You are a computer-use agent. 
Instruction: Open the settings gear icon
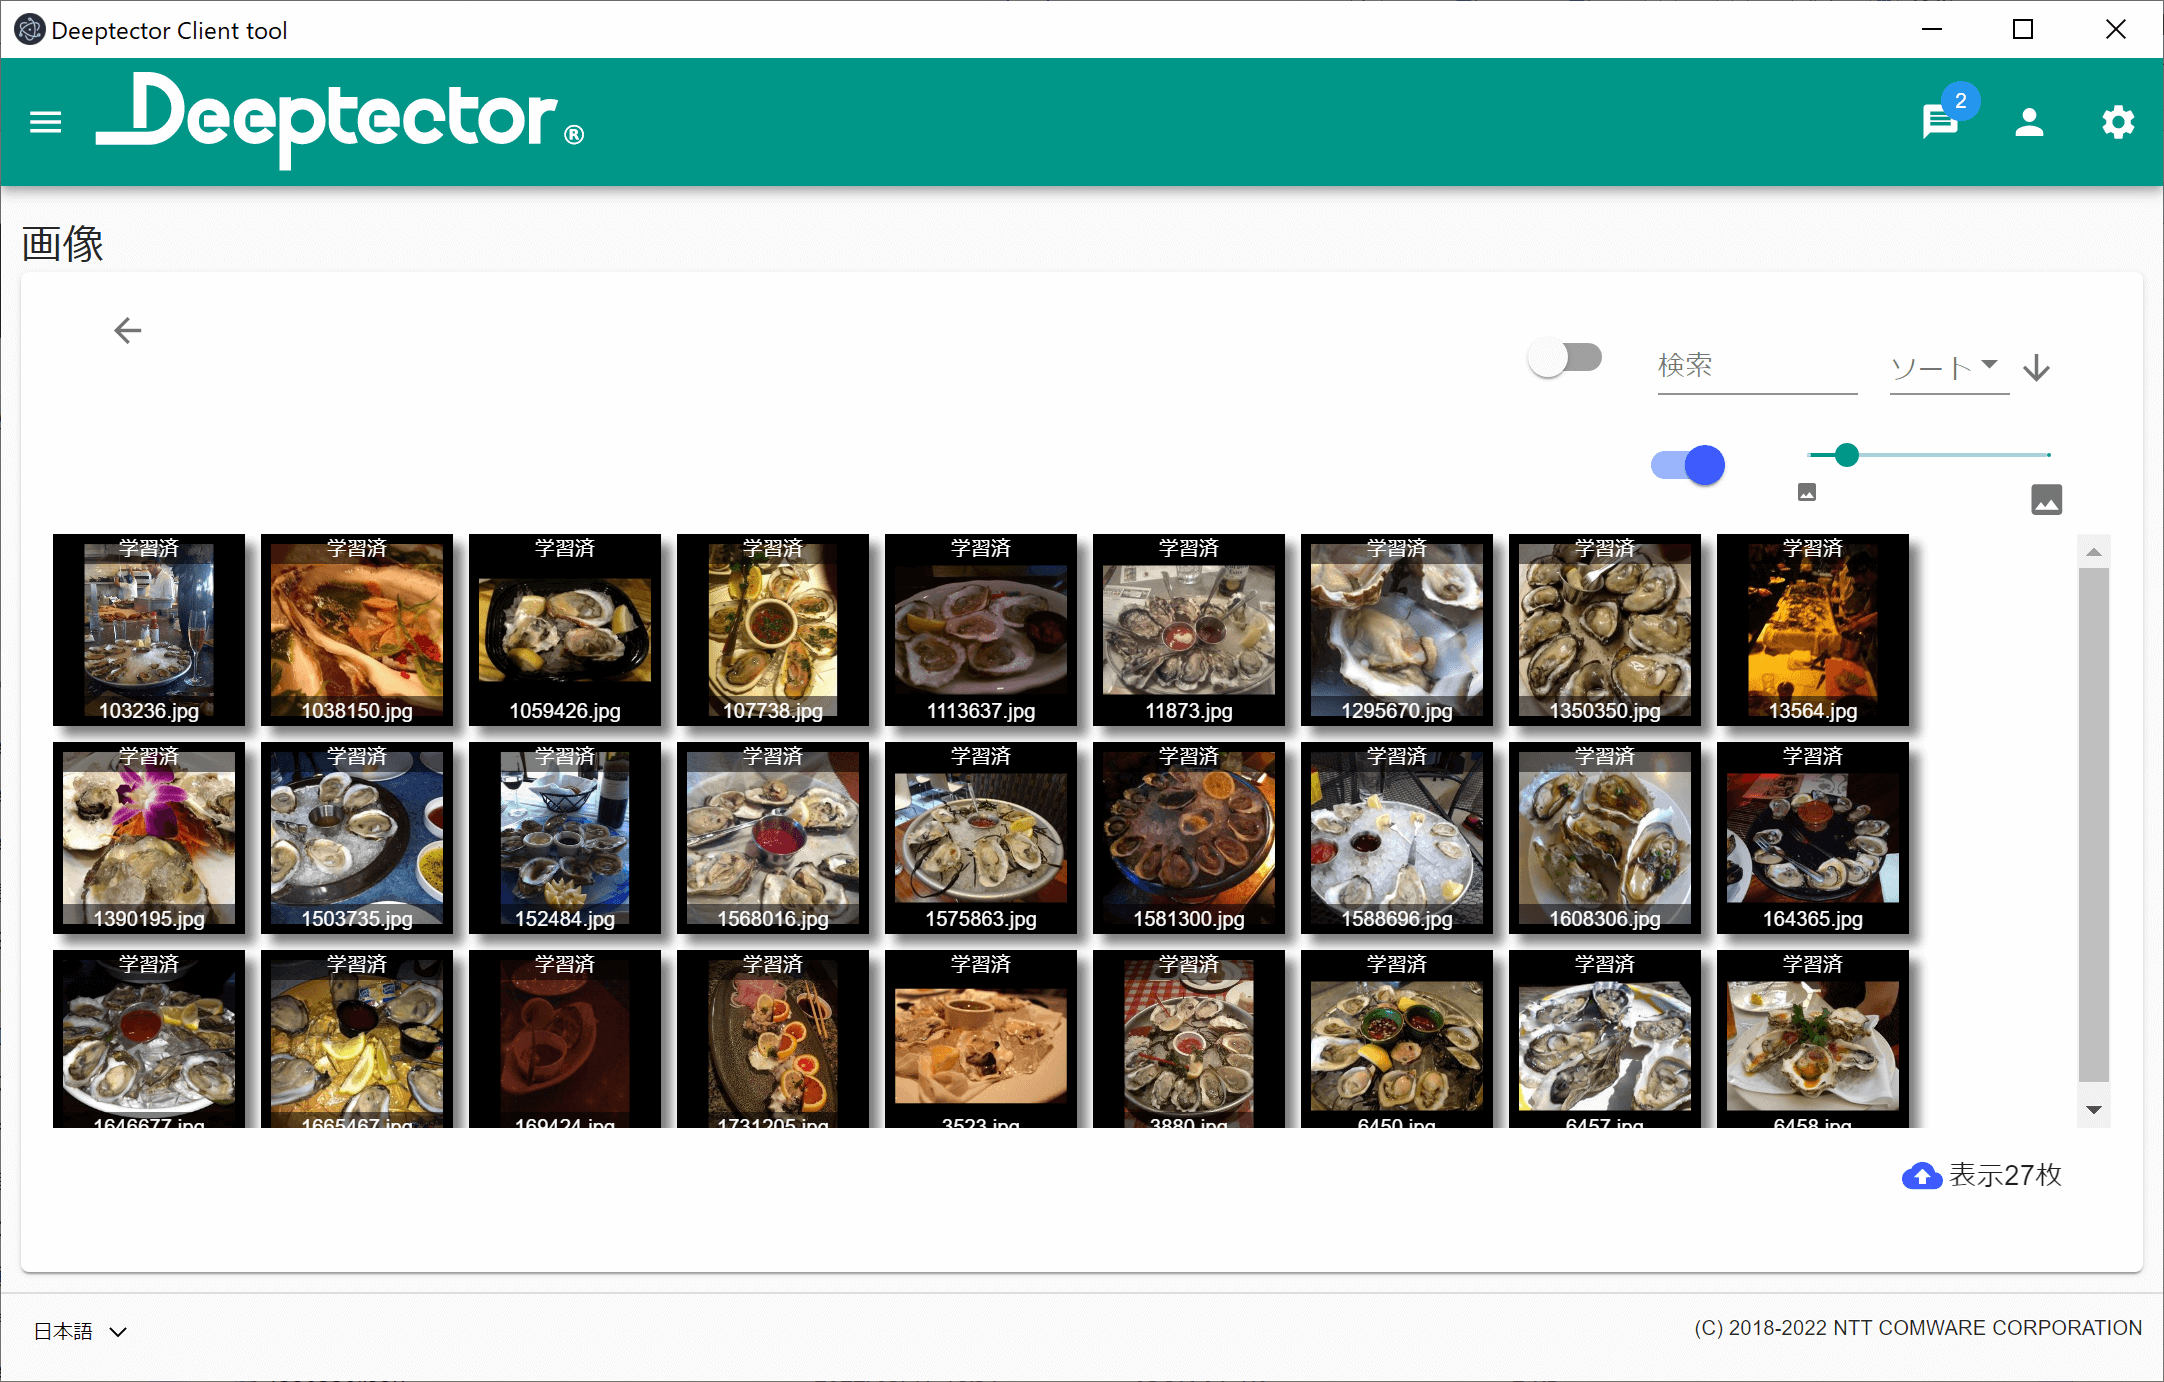point(2117,122)
